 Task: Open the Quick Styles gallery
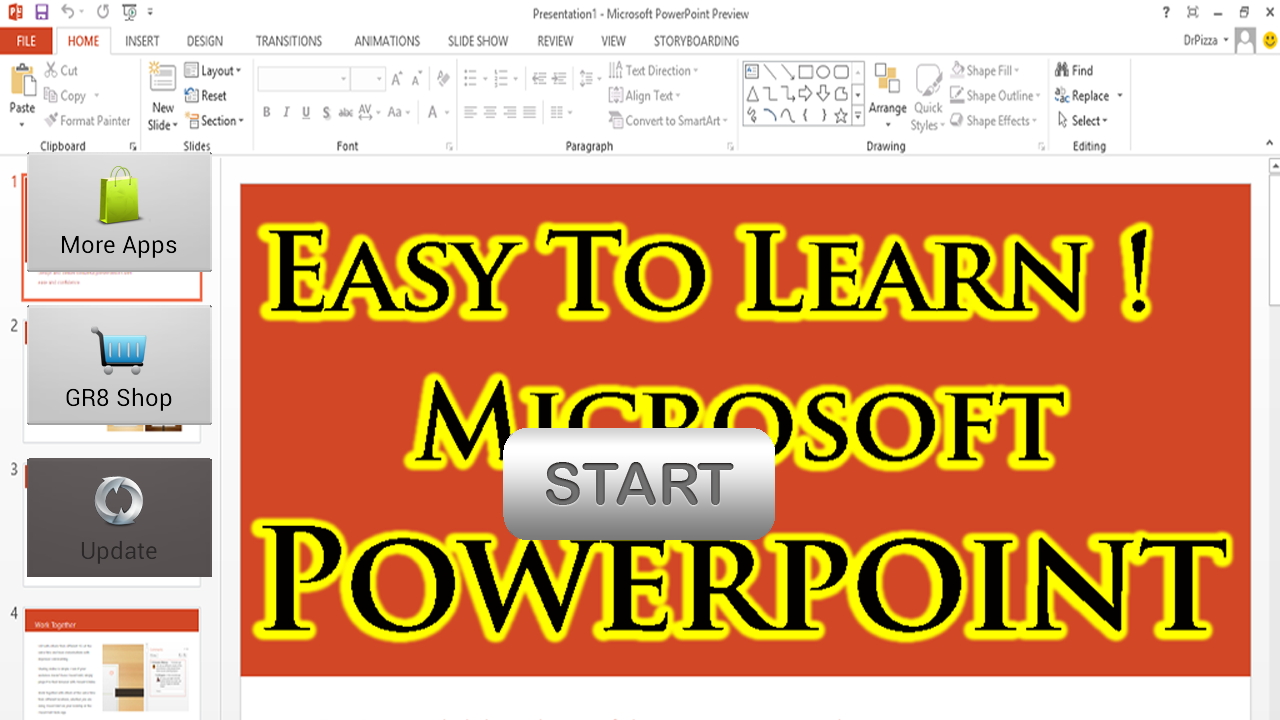[927, 96]
